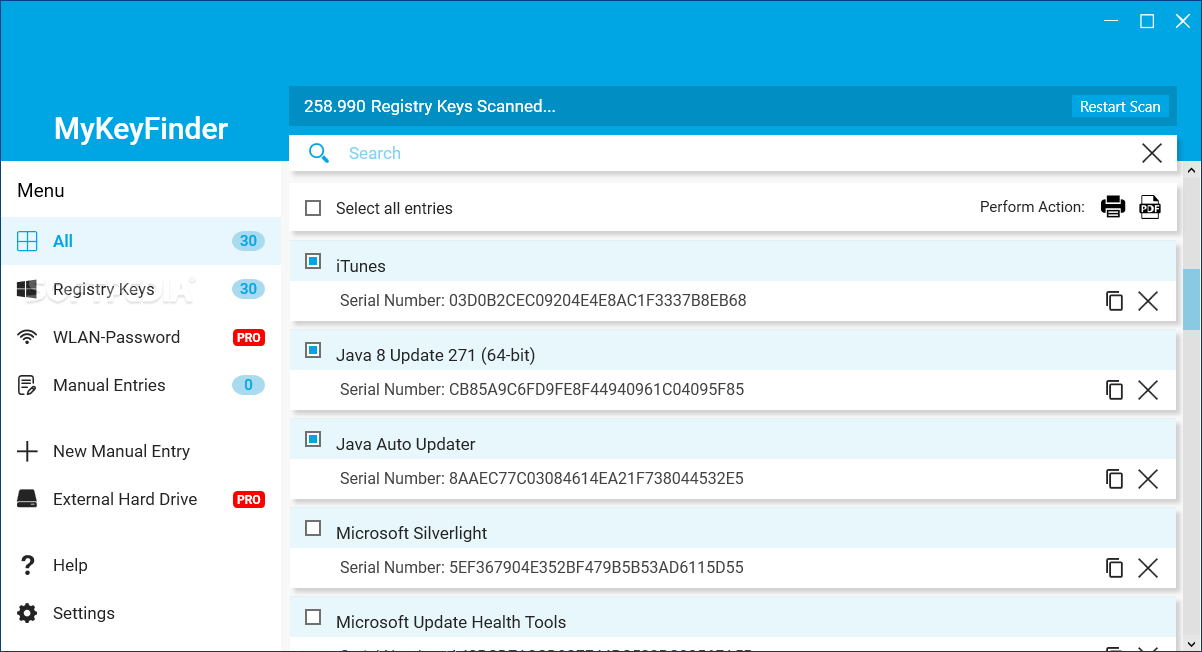Click the print icon beside Perform Action

click(x=1113, y=207)
